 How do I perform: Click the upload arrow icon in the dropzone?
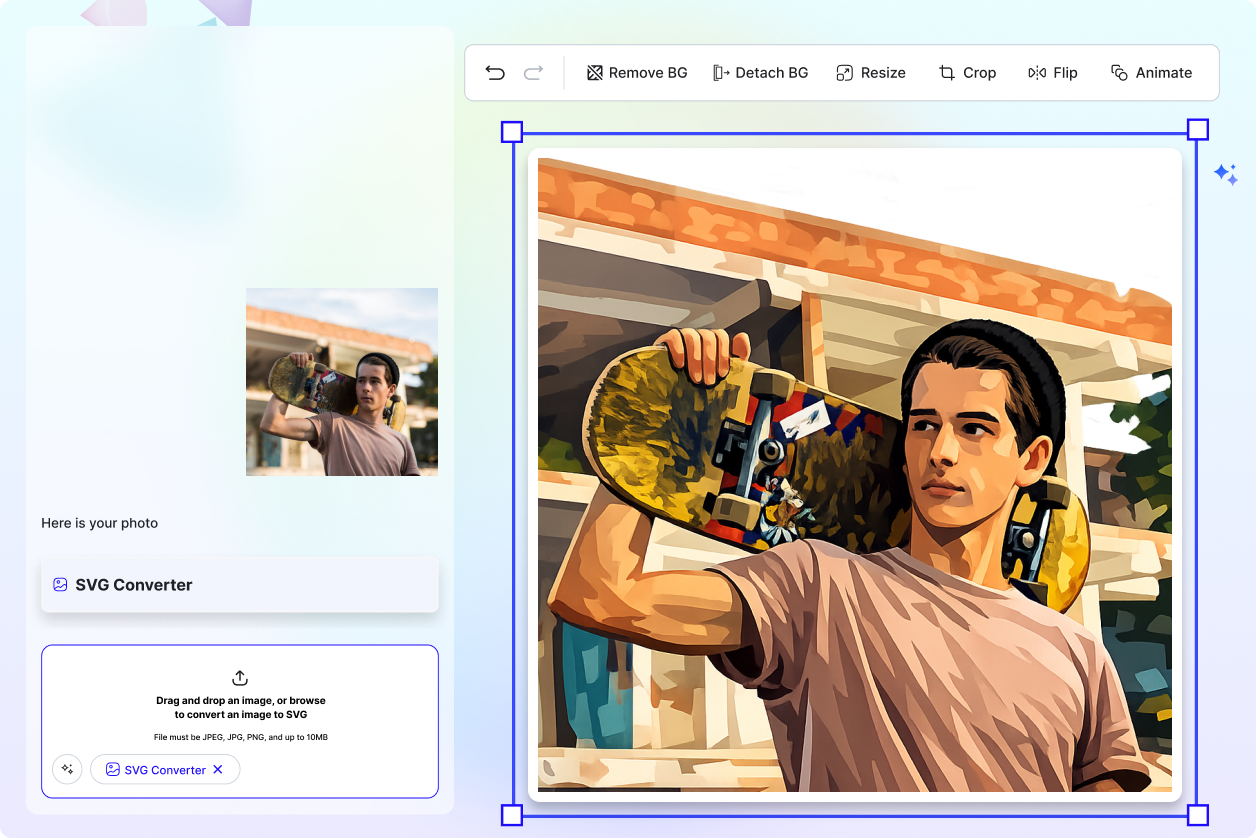tap(240, 678)
